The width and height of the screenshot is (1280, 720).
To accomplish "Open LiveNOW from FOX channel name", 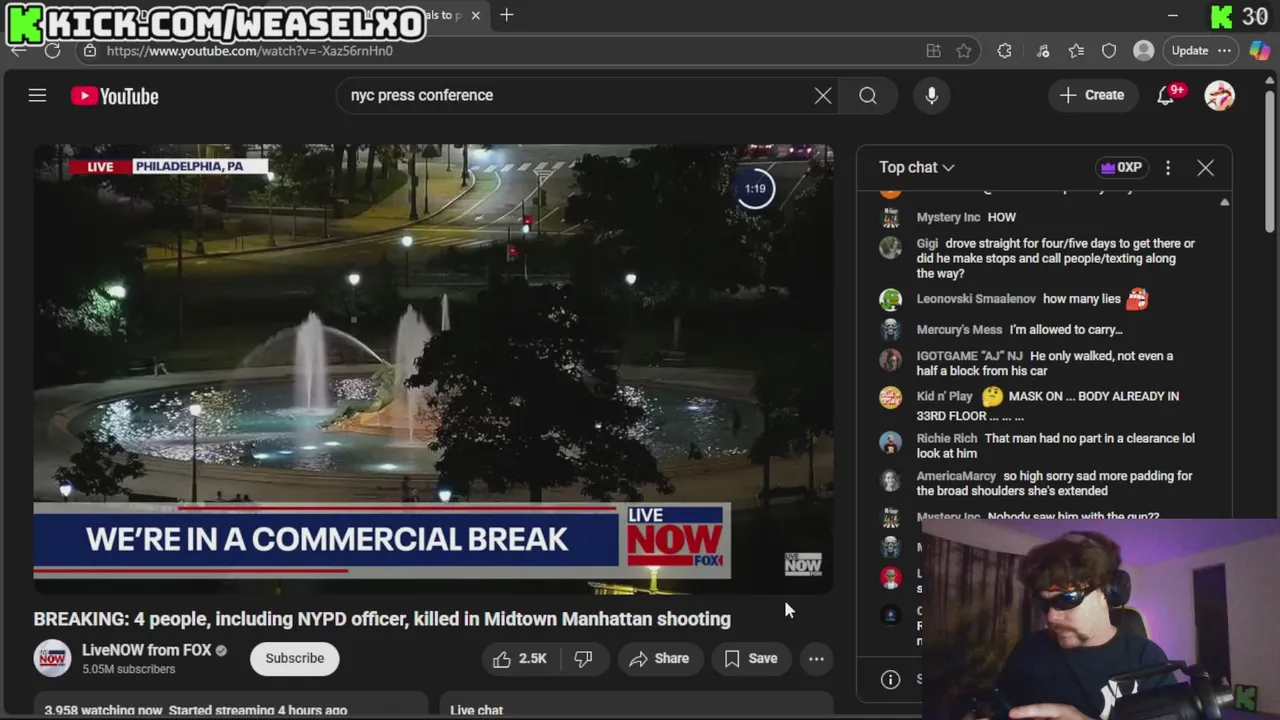I will pos(146,650).
